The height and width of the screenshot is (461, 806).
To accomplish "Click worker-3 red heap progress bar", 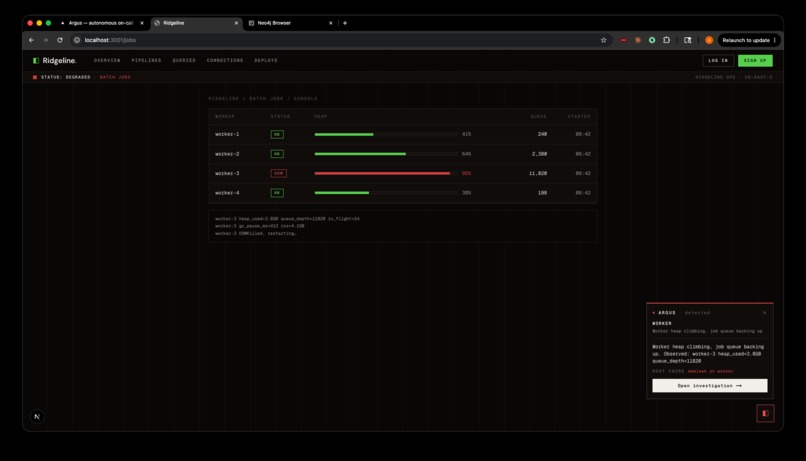I will [386, 173].
